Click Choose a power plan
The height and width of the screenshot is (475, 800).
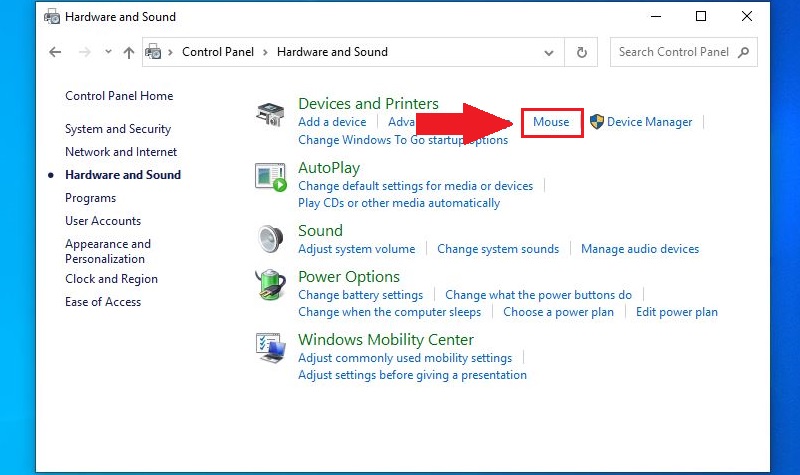558,312
